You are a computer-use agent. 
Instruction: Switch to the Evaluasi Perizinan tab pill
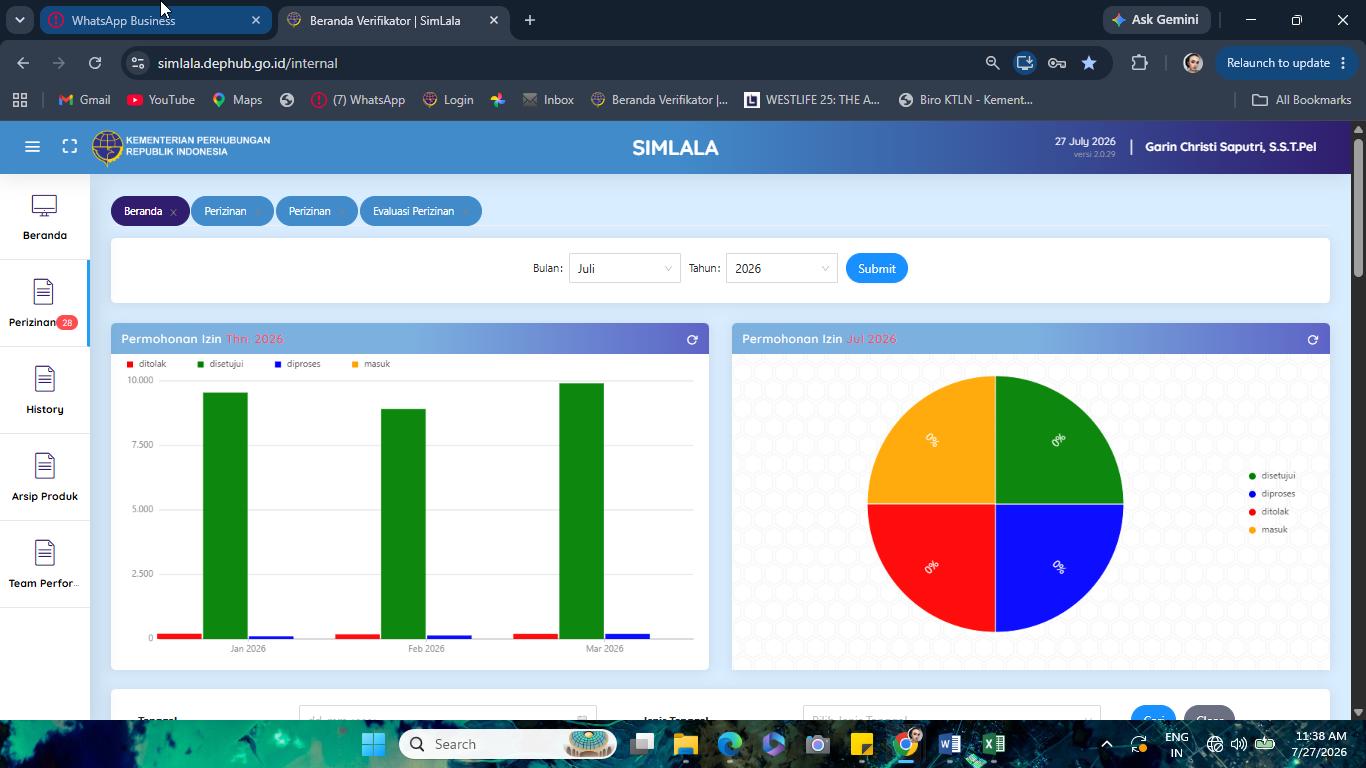[414, 212]
